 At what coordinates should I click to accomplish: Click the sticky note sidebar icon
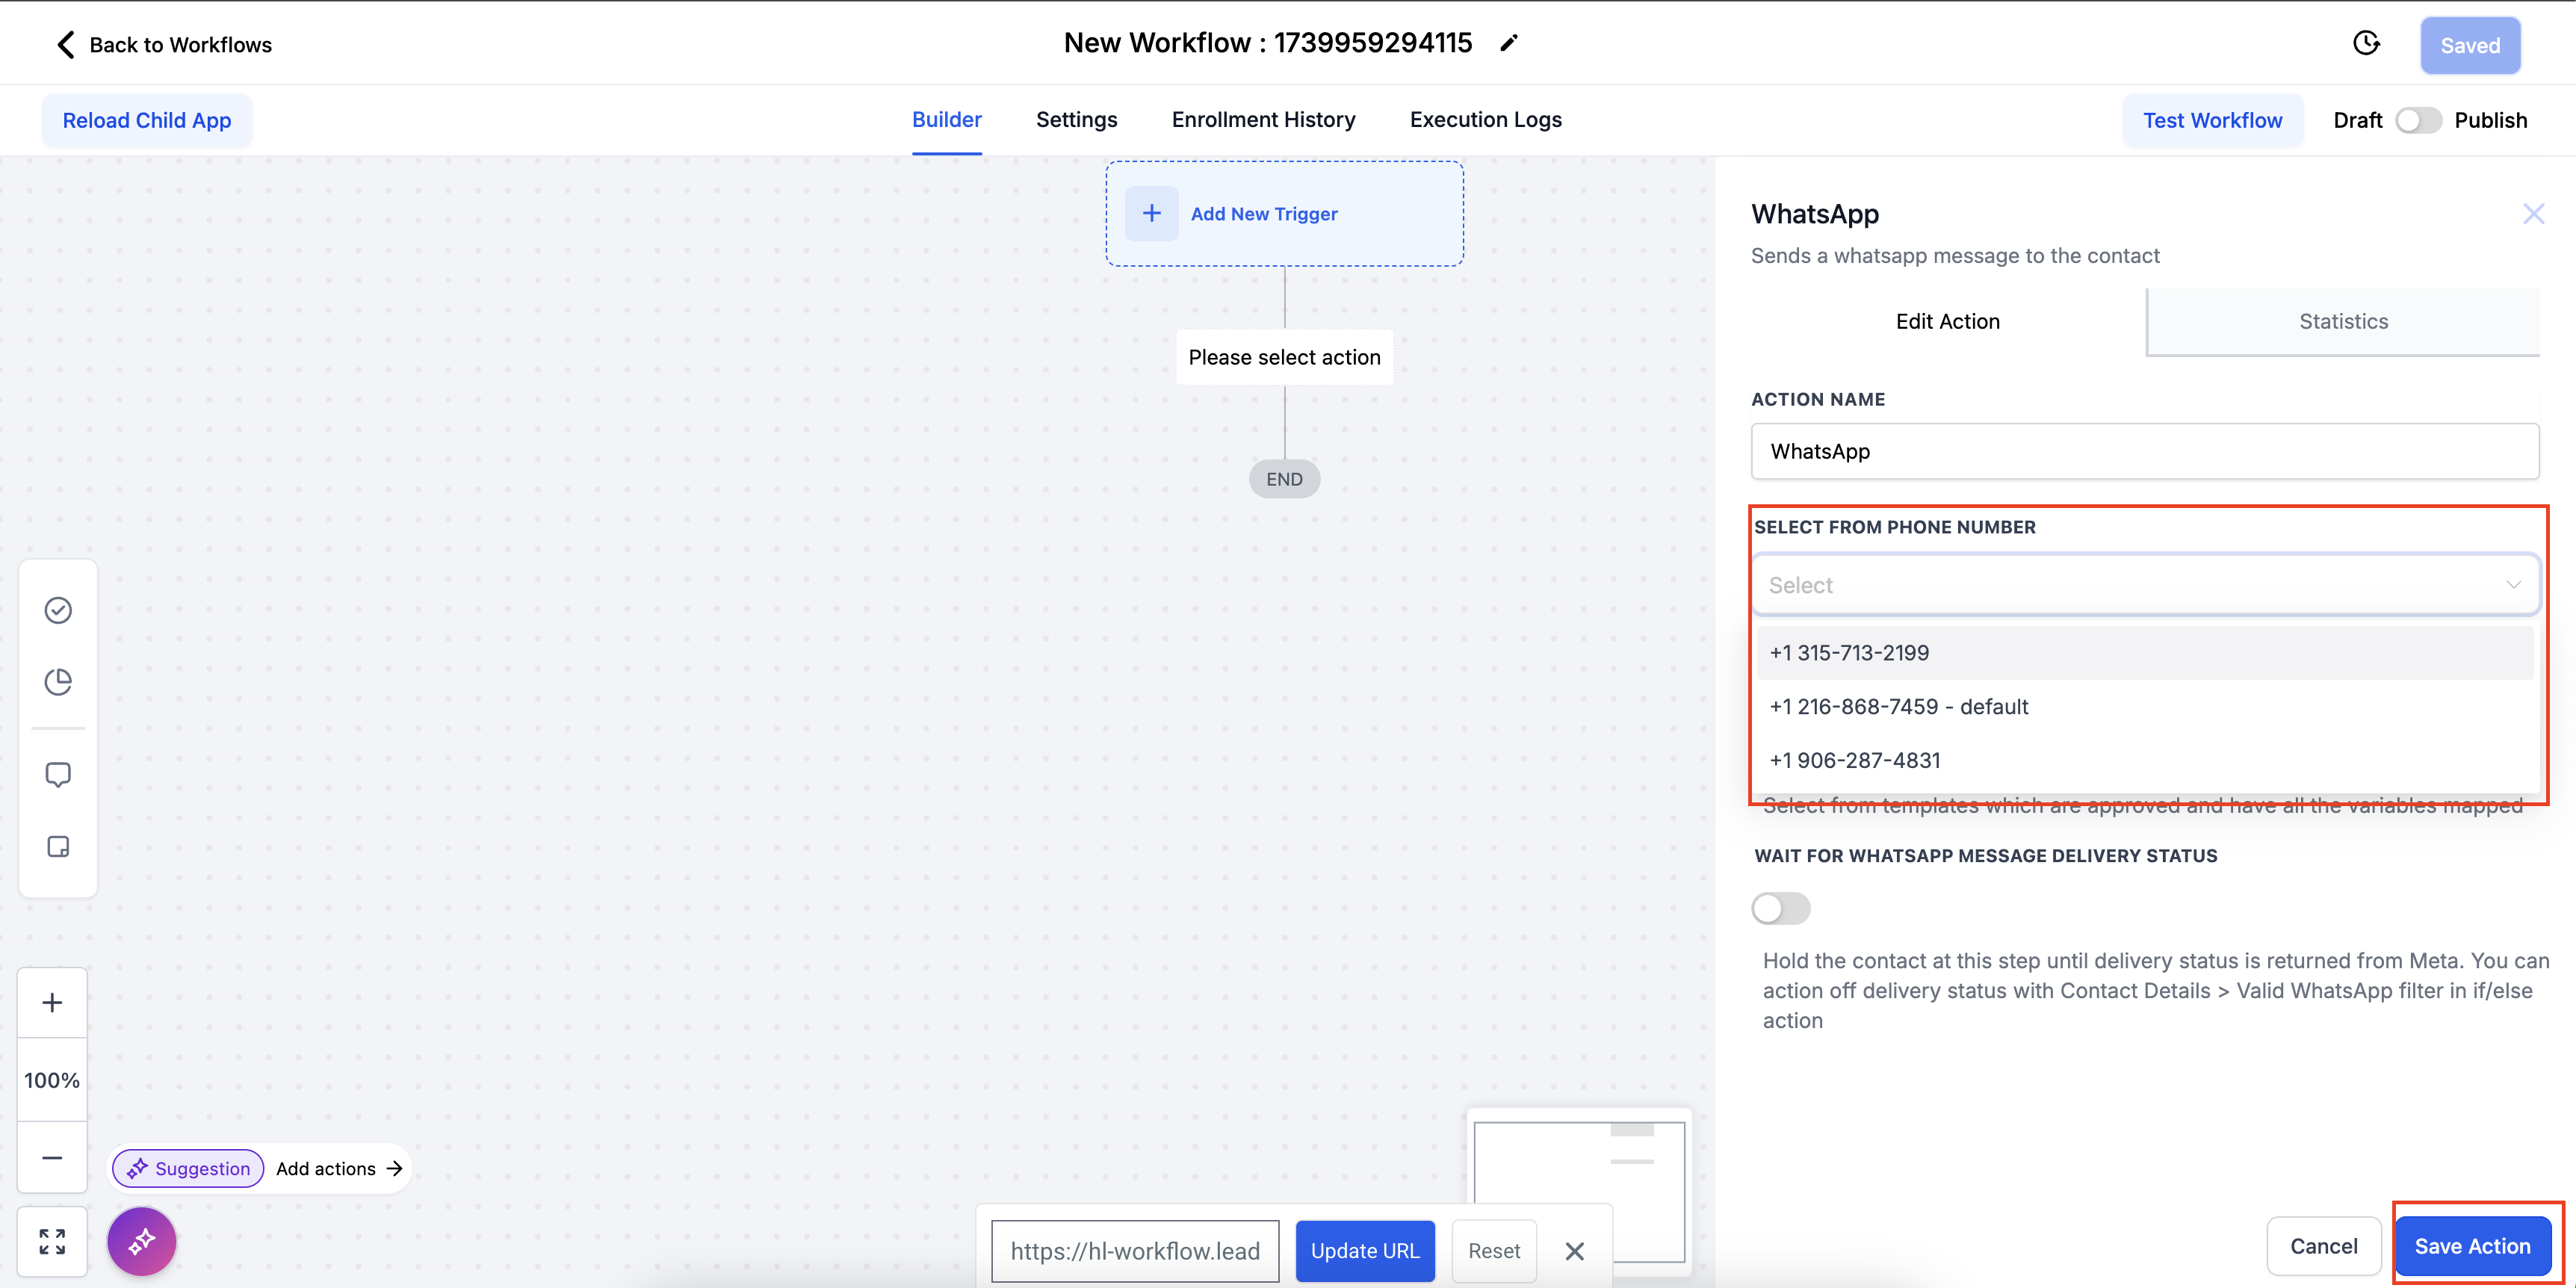[58, 847]
